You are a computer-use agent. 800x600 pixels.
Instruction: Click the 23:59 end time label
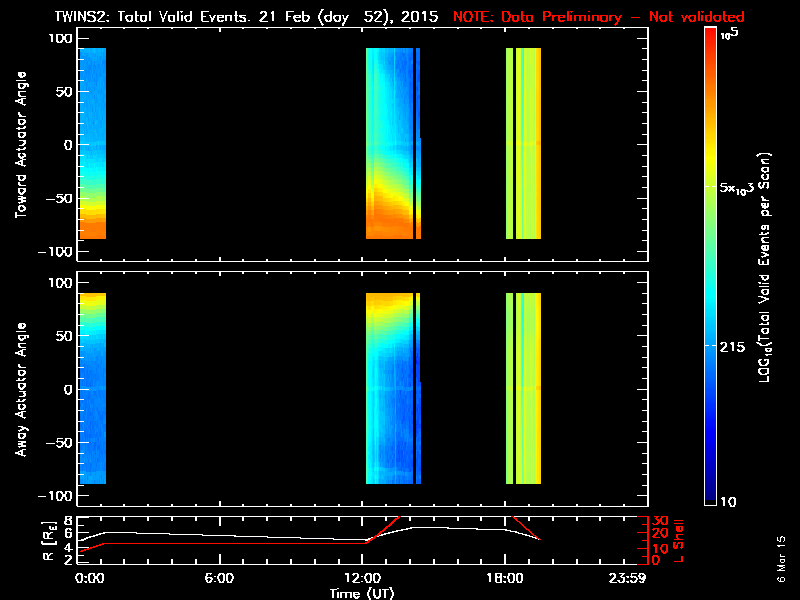coord(627,578)
